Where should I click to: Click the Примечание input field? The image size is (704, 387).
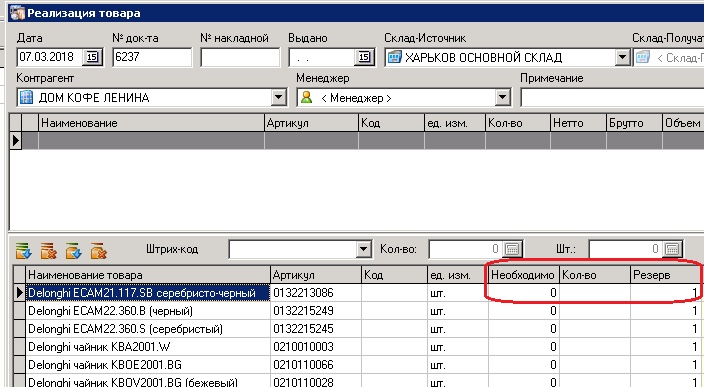612,97
